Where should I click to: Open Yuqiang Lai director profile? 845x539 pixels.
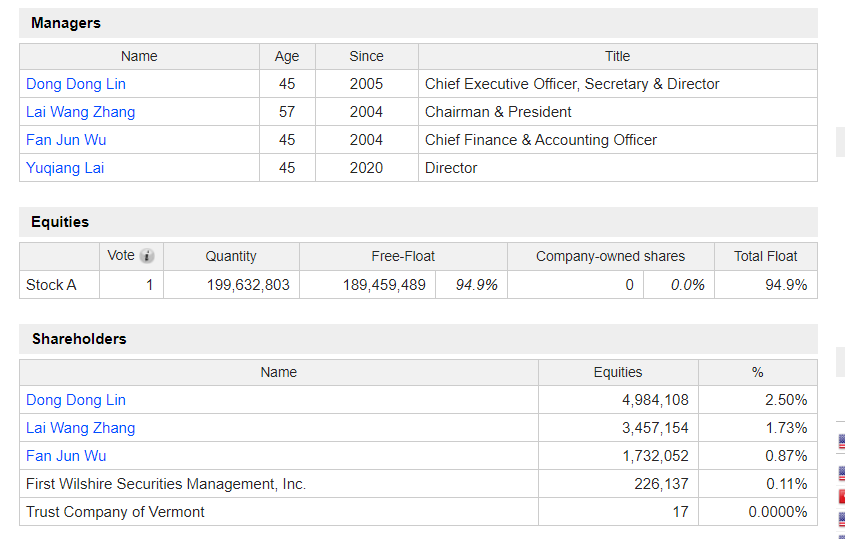pyautogui.click(x=65, y=168)
